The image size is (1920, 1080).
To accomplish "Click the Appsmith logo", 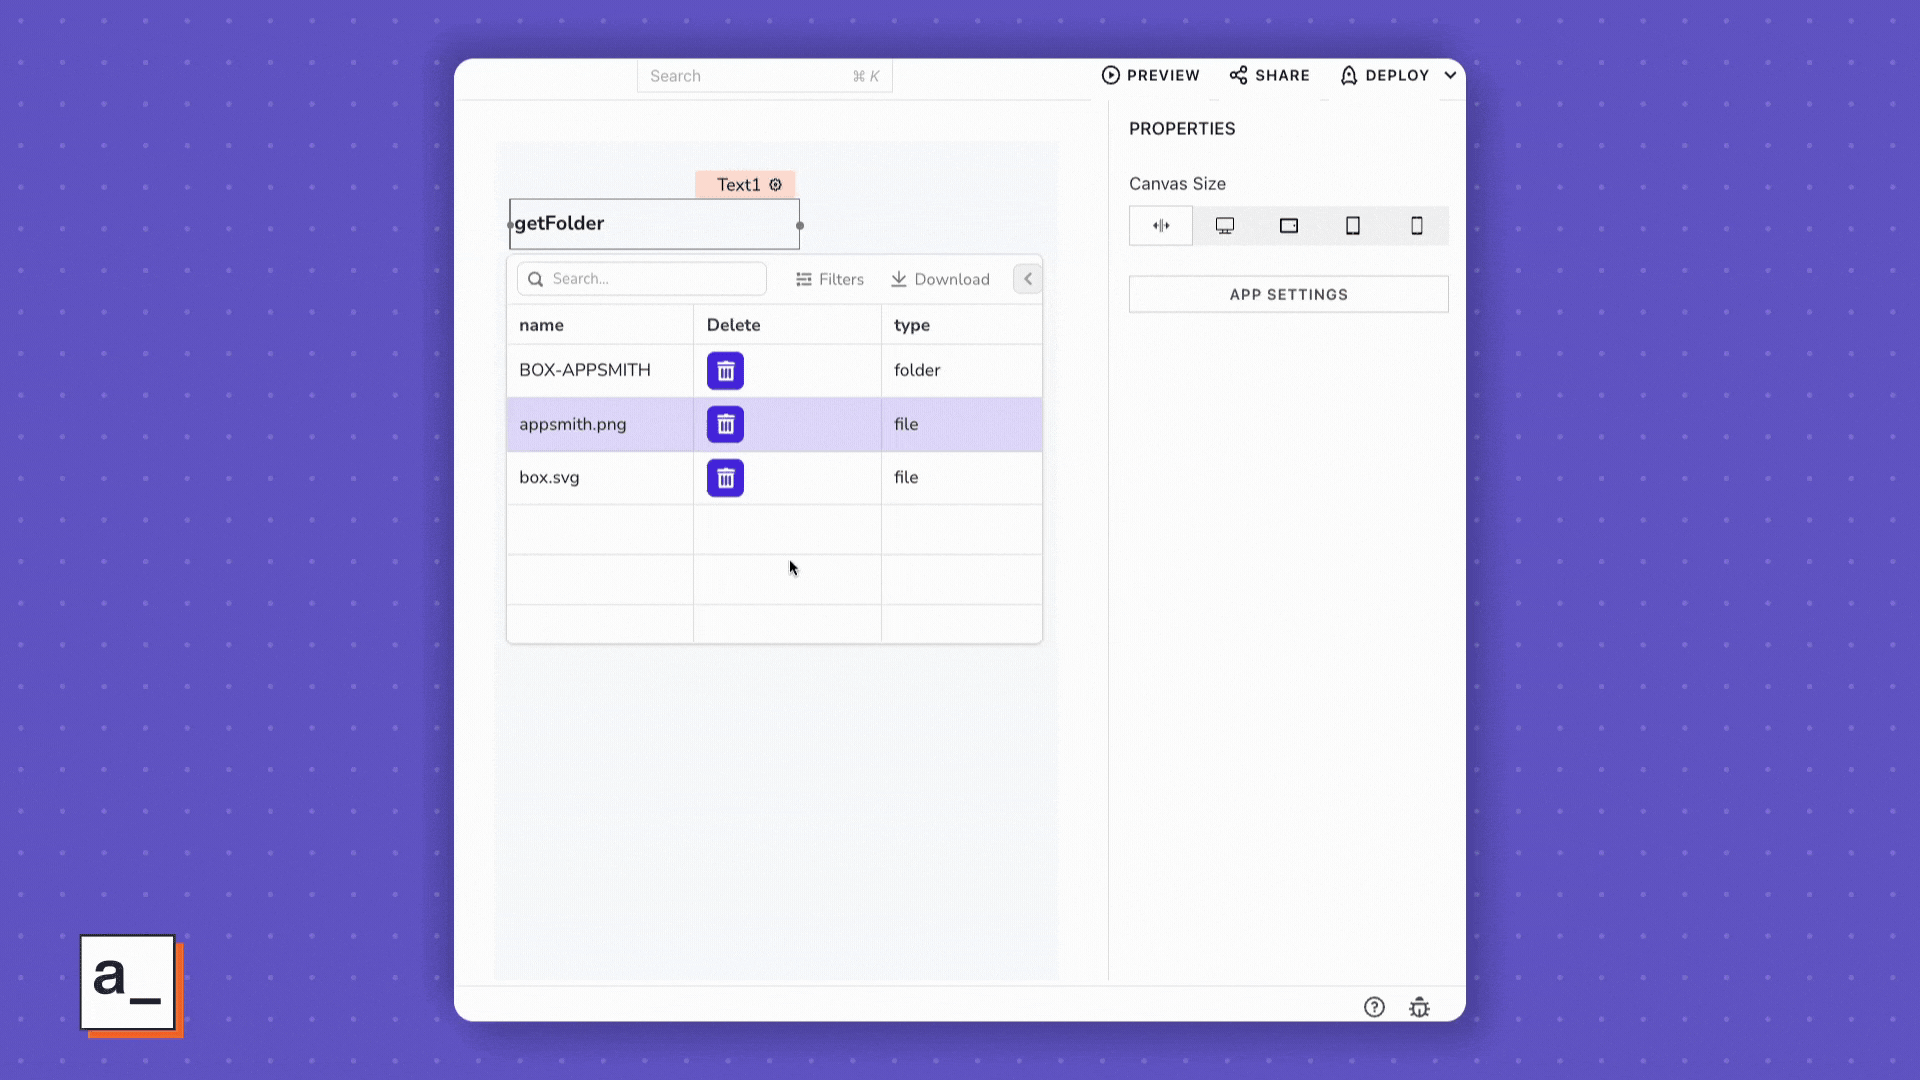I will click(x=130, y=984).
